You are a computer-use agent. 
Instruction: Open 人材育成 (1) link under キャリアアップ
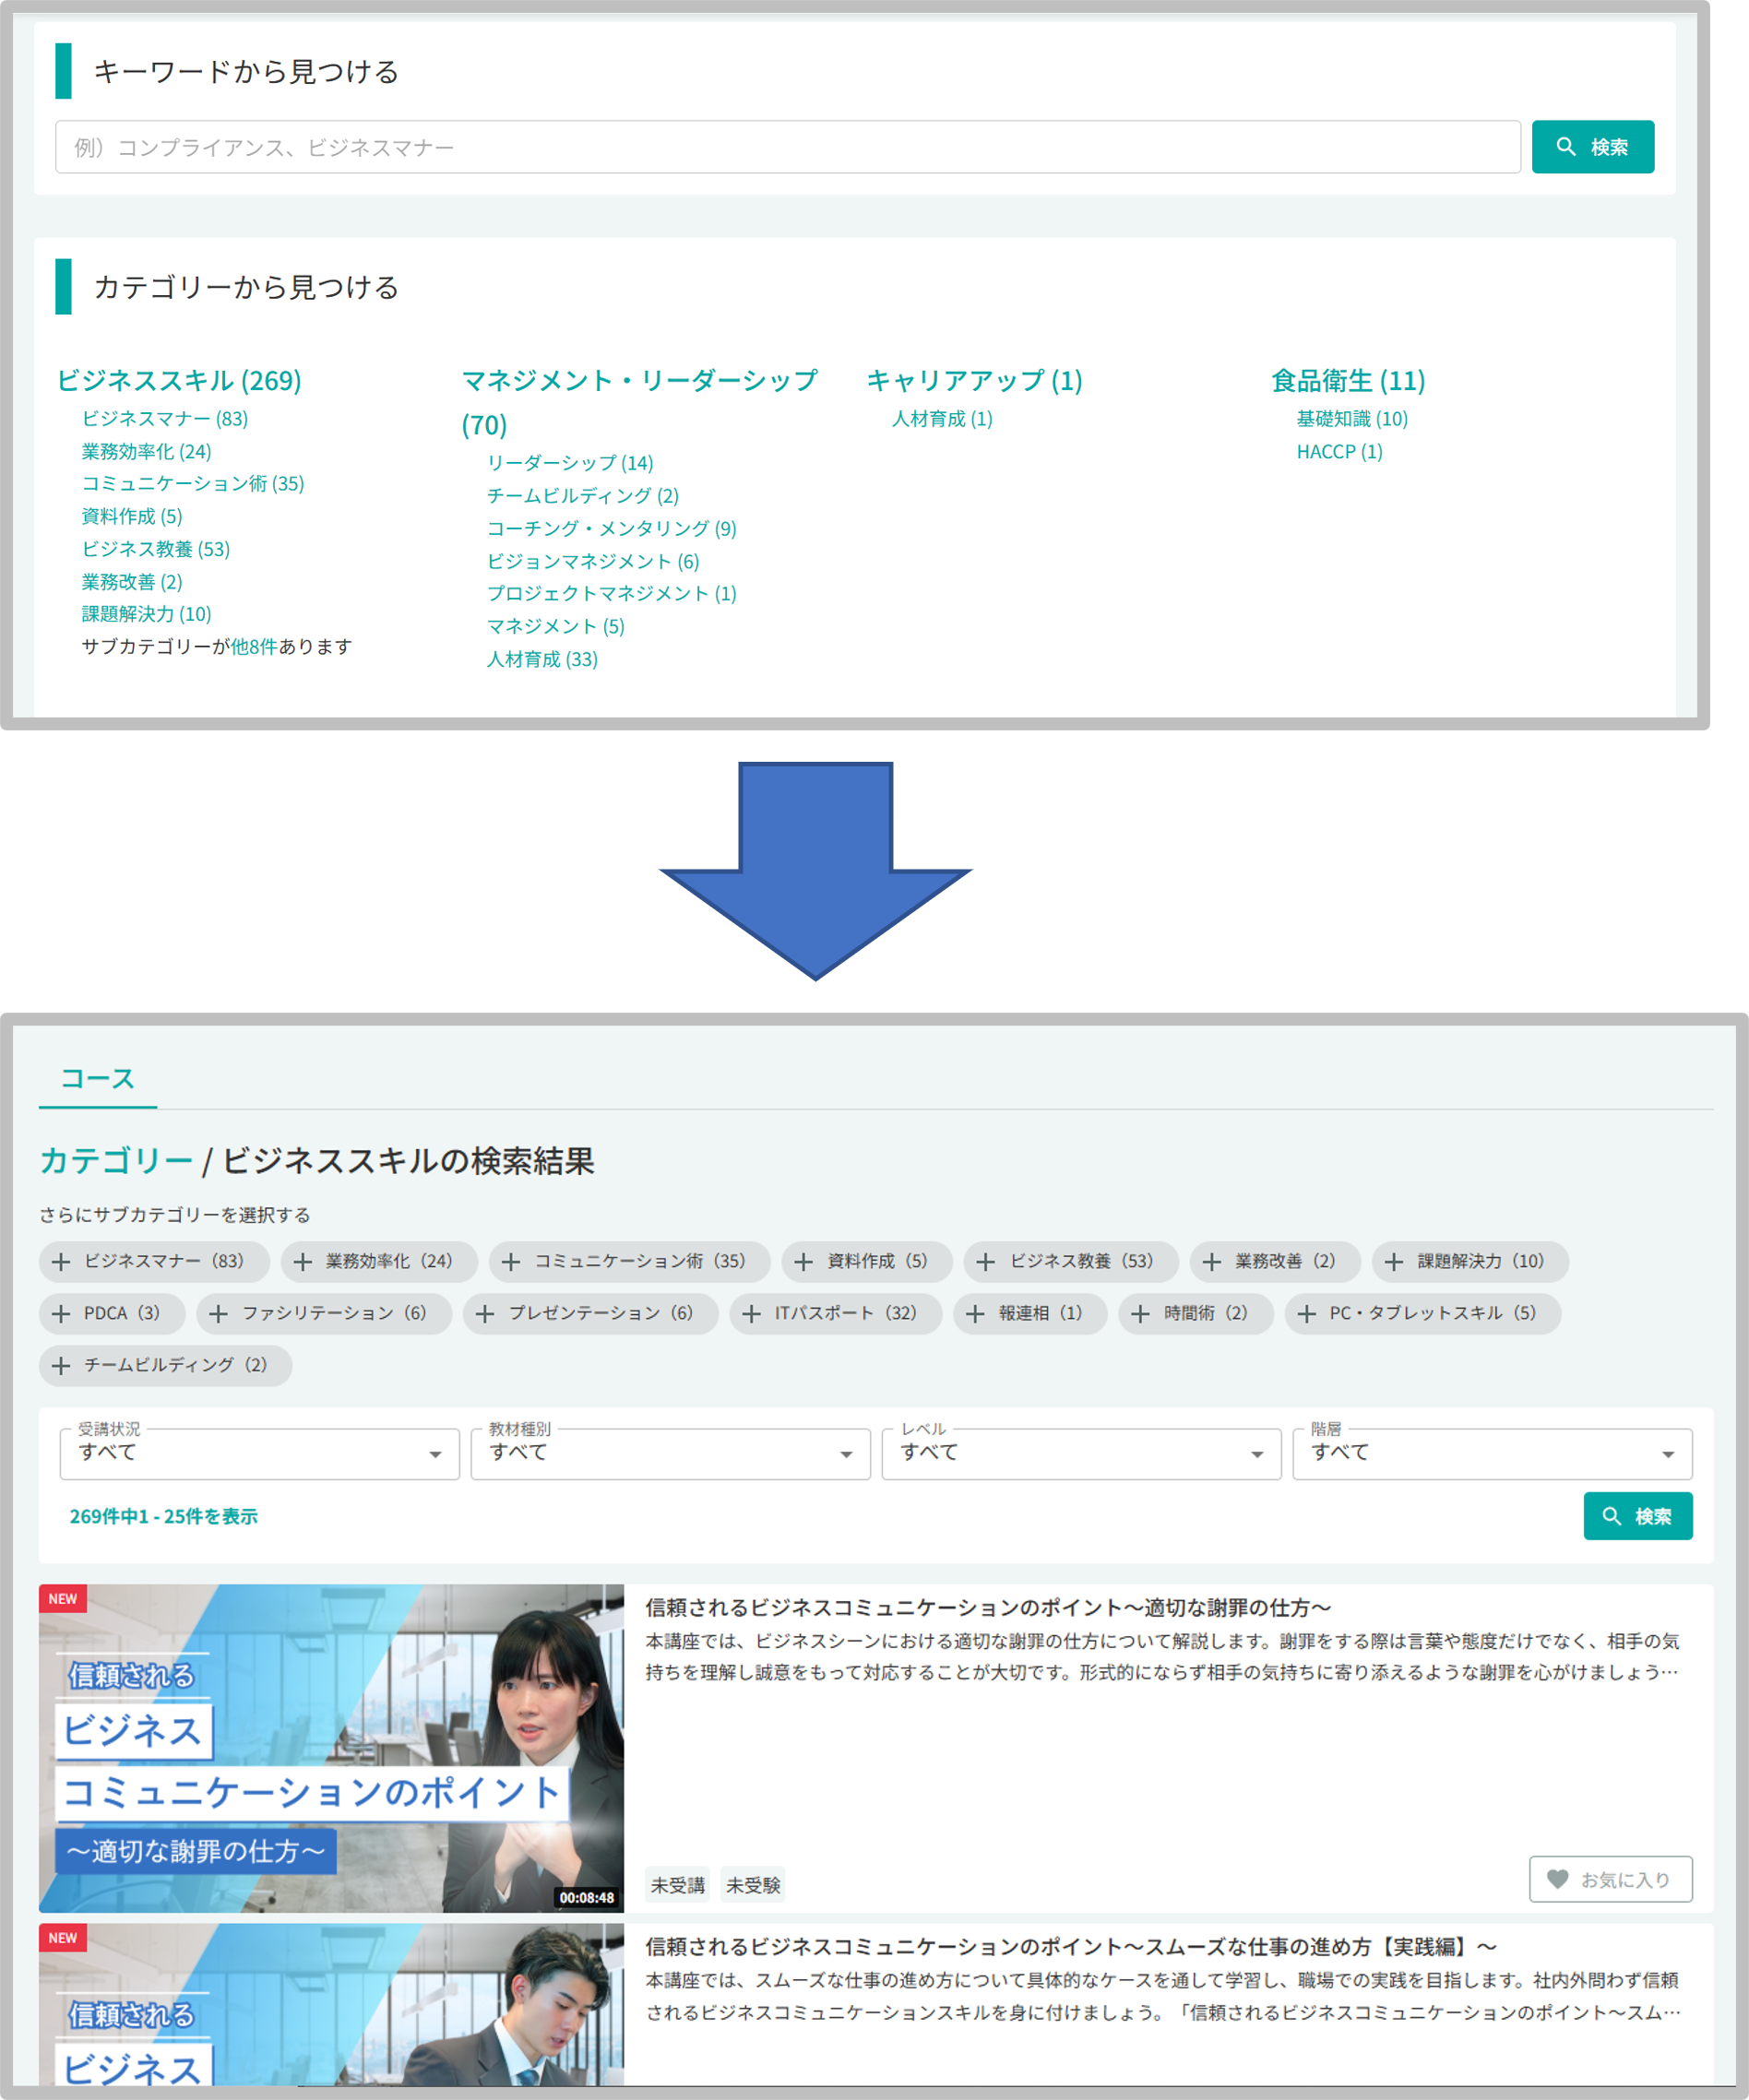(x=942, y=419)
